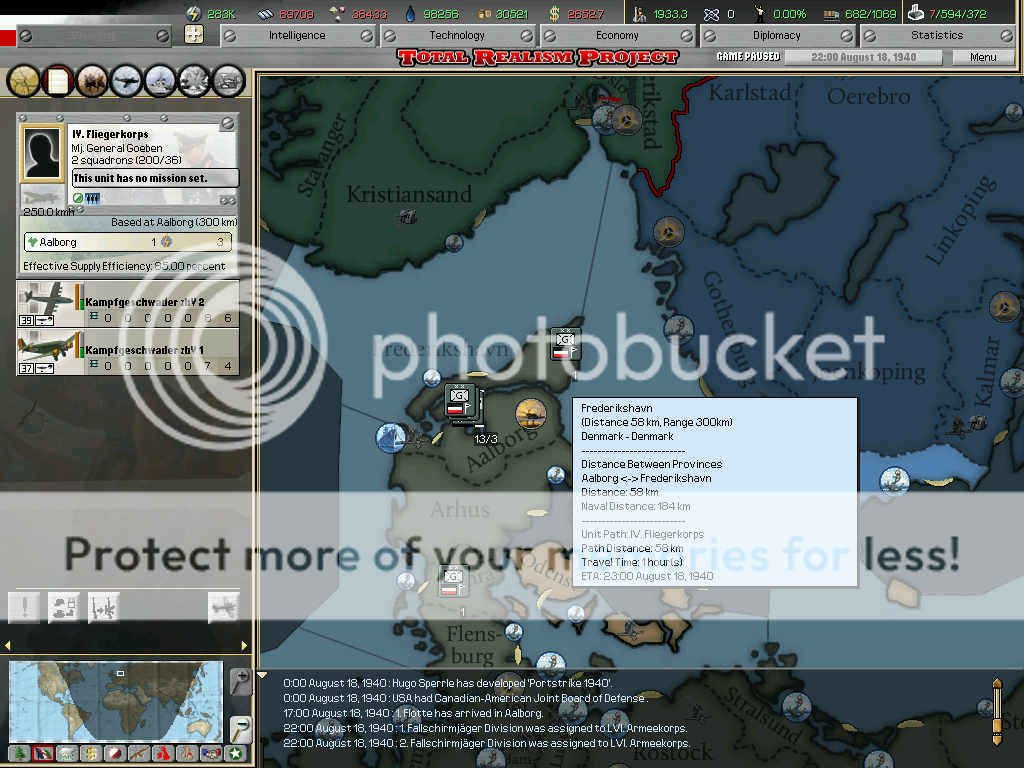The height and width of the screenshot is (768, 1024).
Task: Open the economic map mode dollar icon
Action: coord(91,754)
